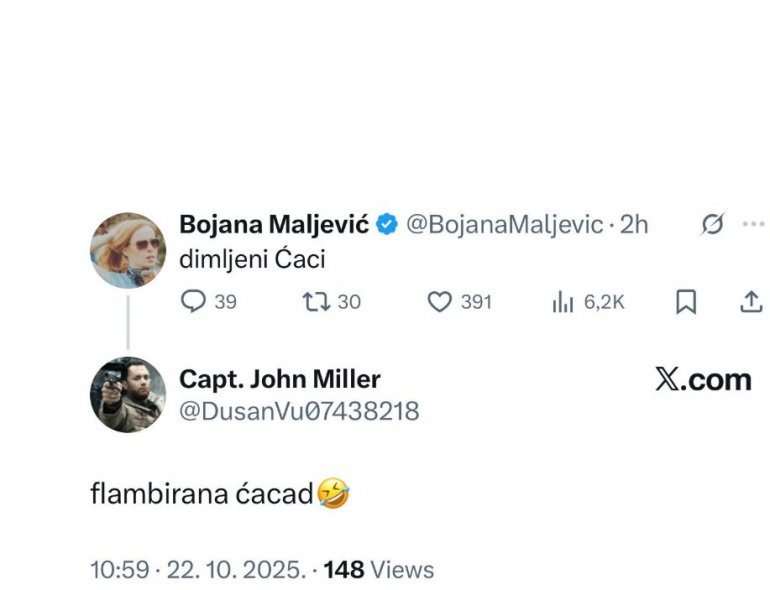Click the Bojana Maljević display name

tap(274, 225)
